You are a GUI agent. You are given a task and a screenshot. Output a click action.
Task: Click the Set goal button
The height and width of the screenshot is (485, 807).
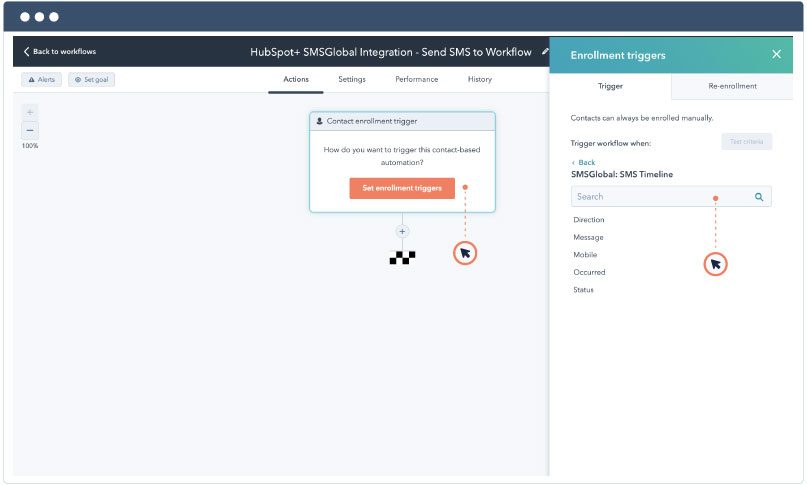pos(92,79)
